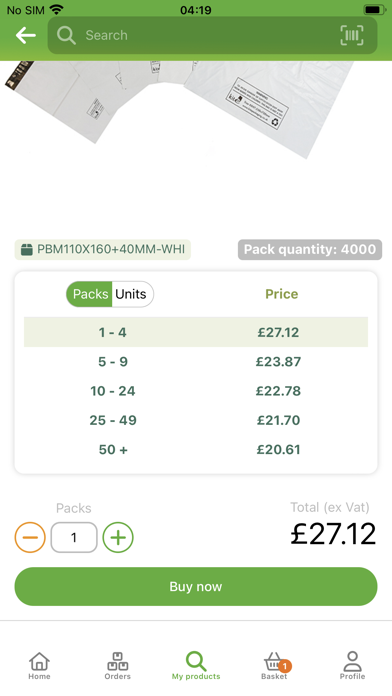Focus the packs quantity input field
The height and width of the screenshot is (696, 392).
74,538
